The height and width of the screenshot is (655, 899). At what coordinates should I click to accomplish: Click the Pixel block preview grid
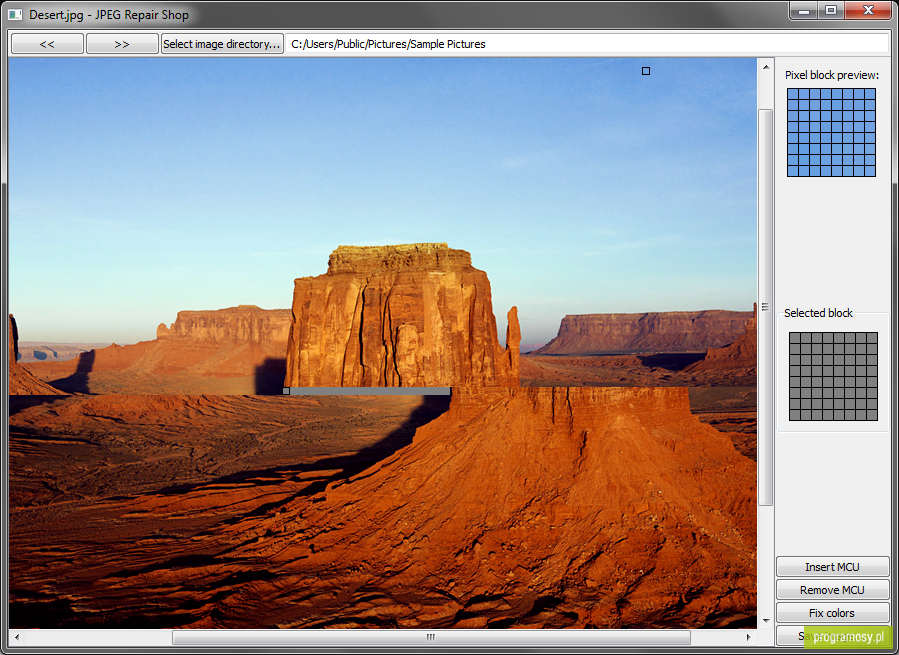(x=831, y=132)
